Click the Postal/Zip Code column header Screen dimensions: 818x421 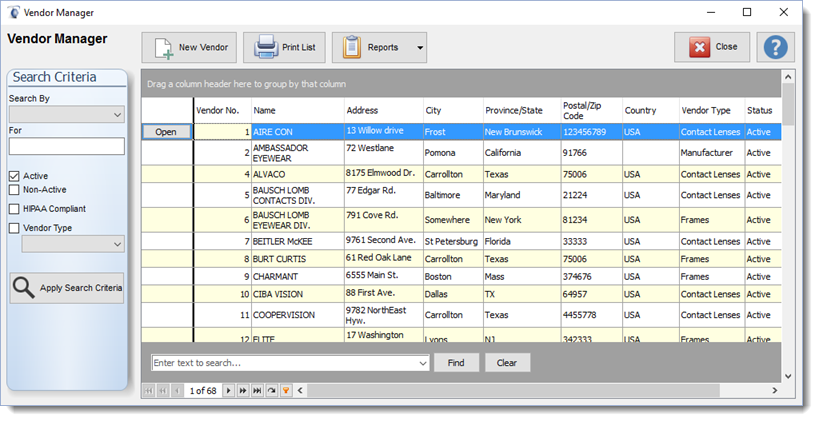click(592, 111)
